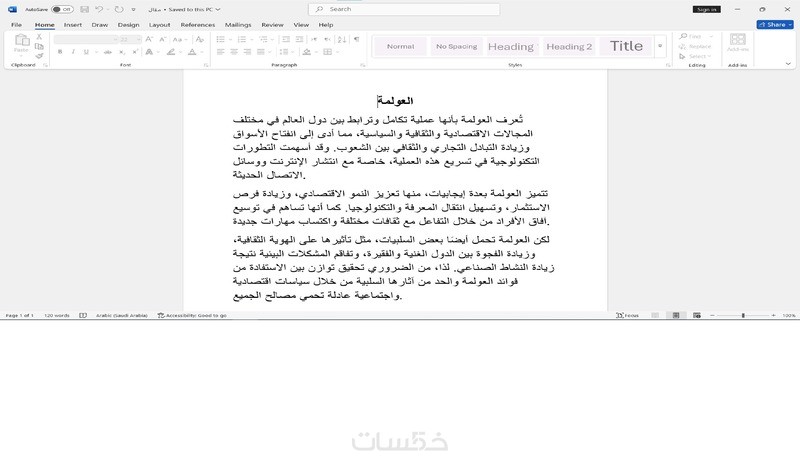Click the Save icon in title bar

point(85,9)
